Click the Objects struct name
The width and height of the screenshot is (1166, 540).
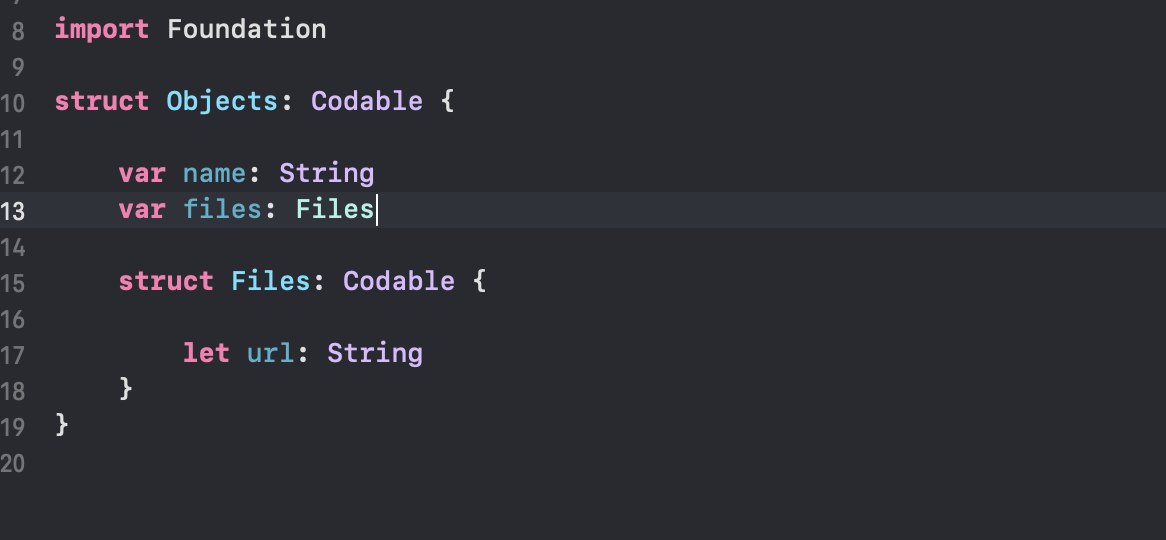222,101
